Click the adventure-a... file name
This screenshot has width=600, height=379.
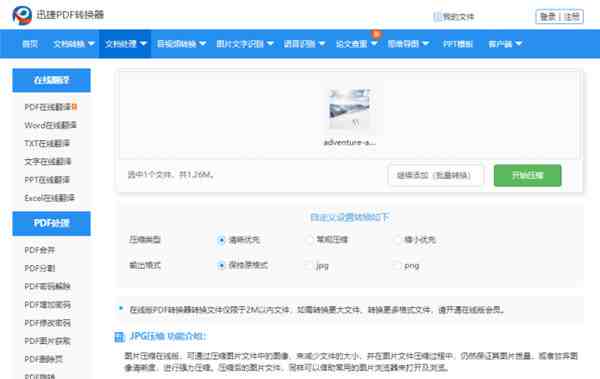coord(349,142)
